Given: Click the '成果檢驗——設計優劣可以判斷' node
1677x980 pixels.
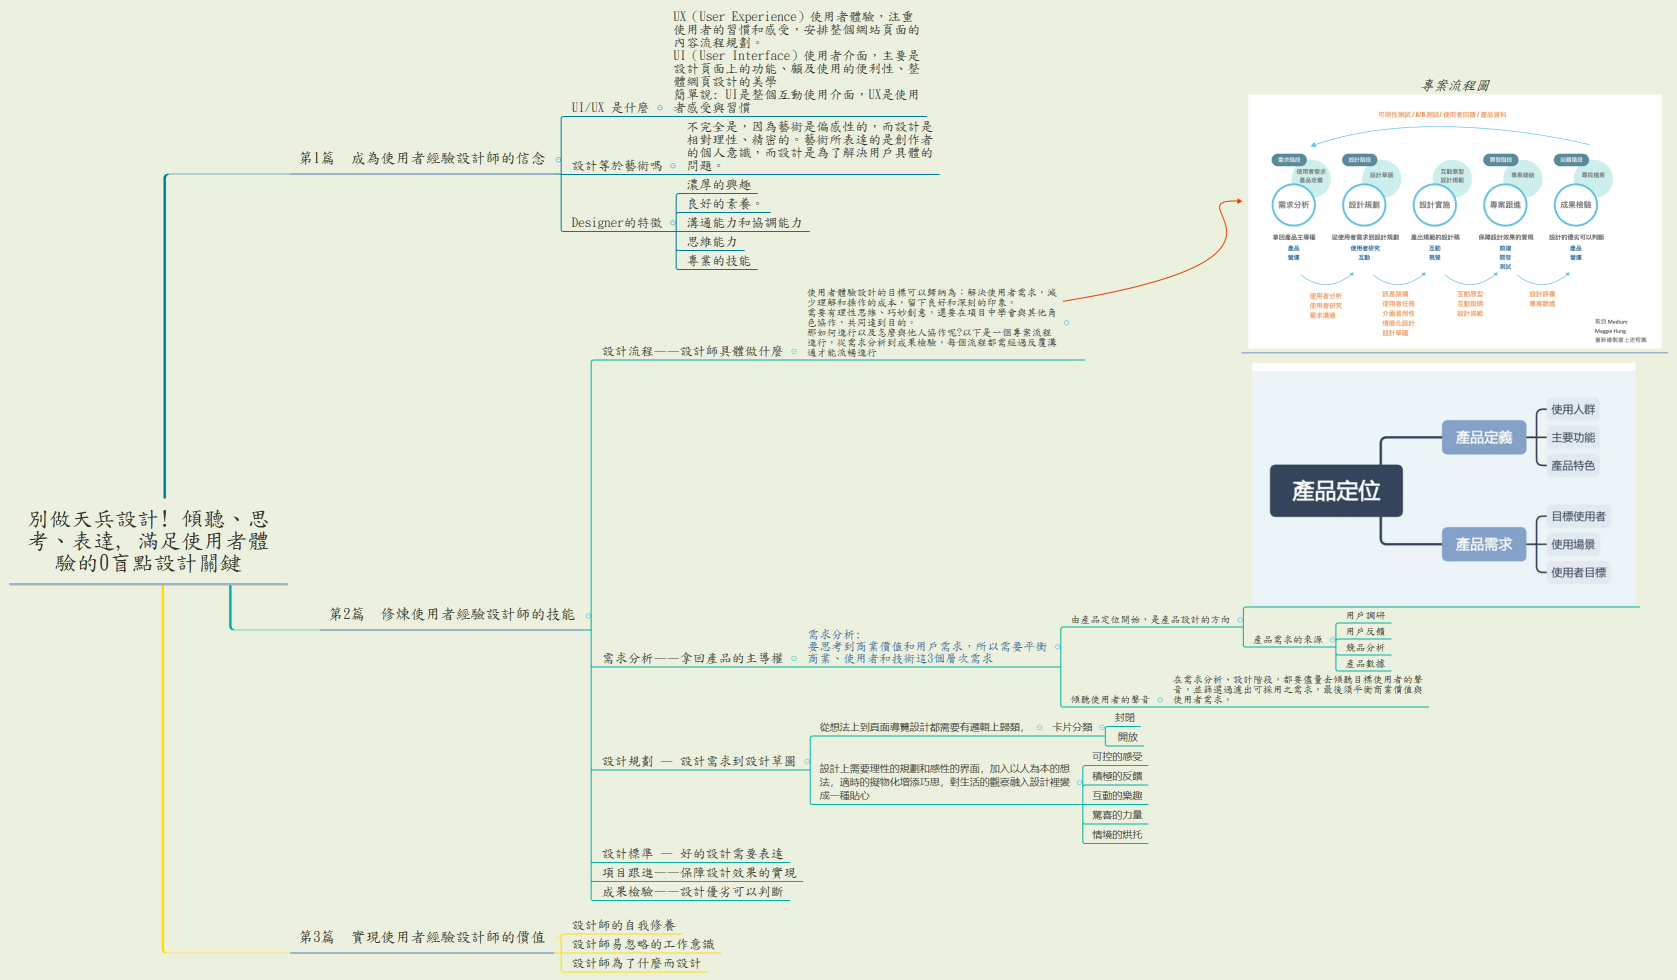Looking at the screenshot, I should (692, 891).
